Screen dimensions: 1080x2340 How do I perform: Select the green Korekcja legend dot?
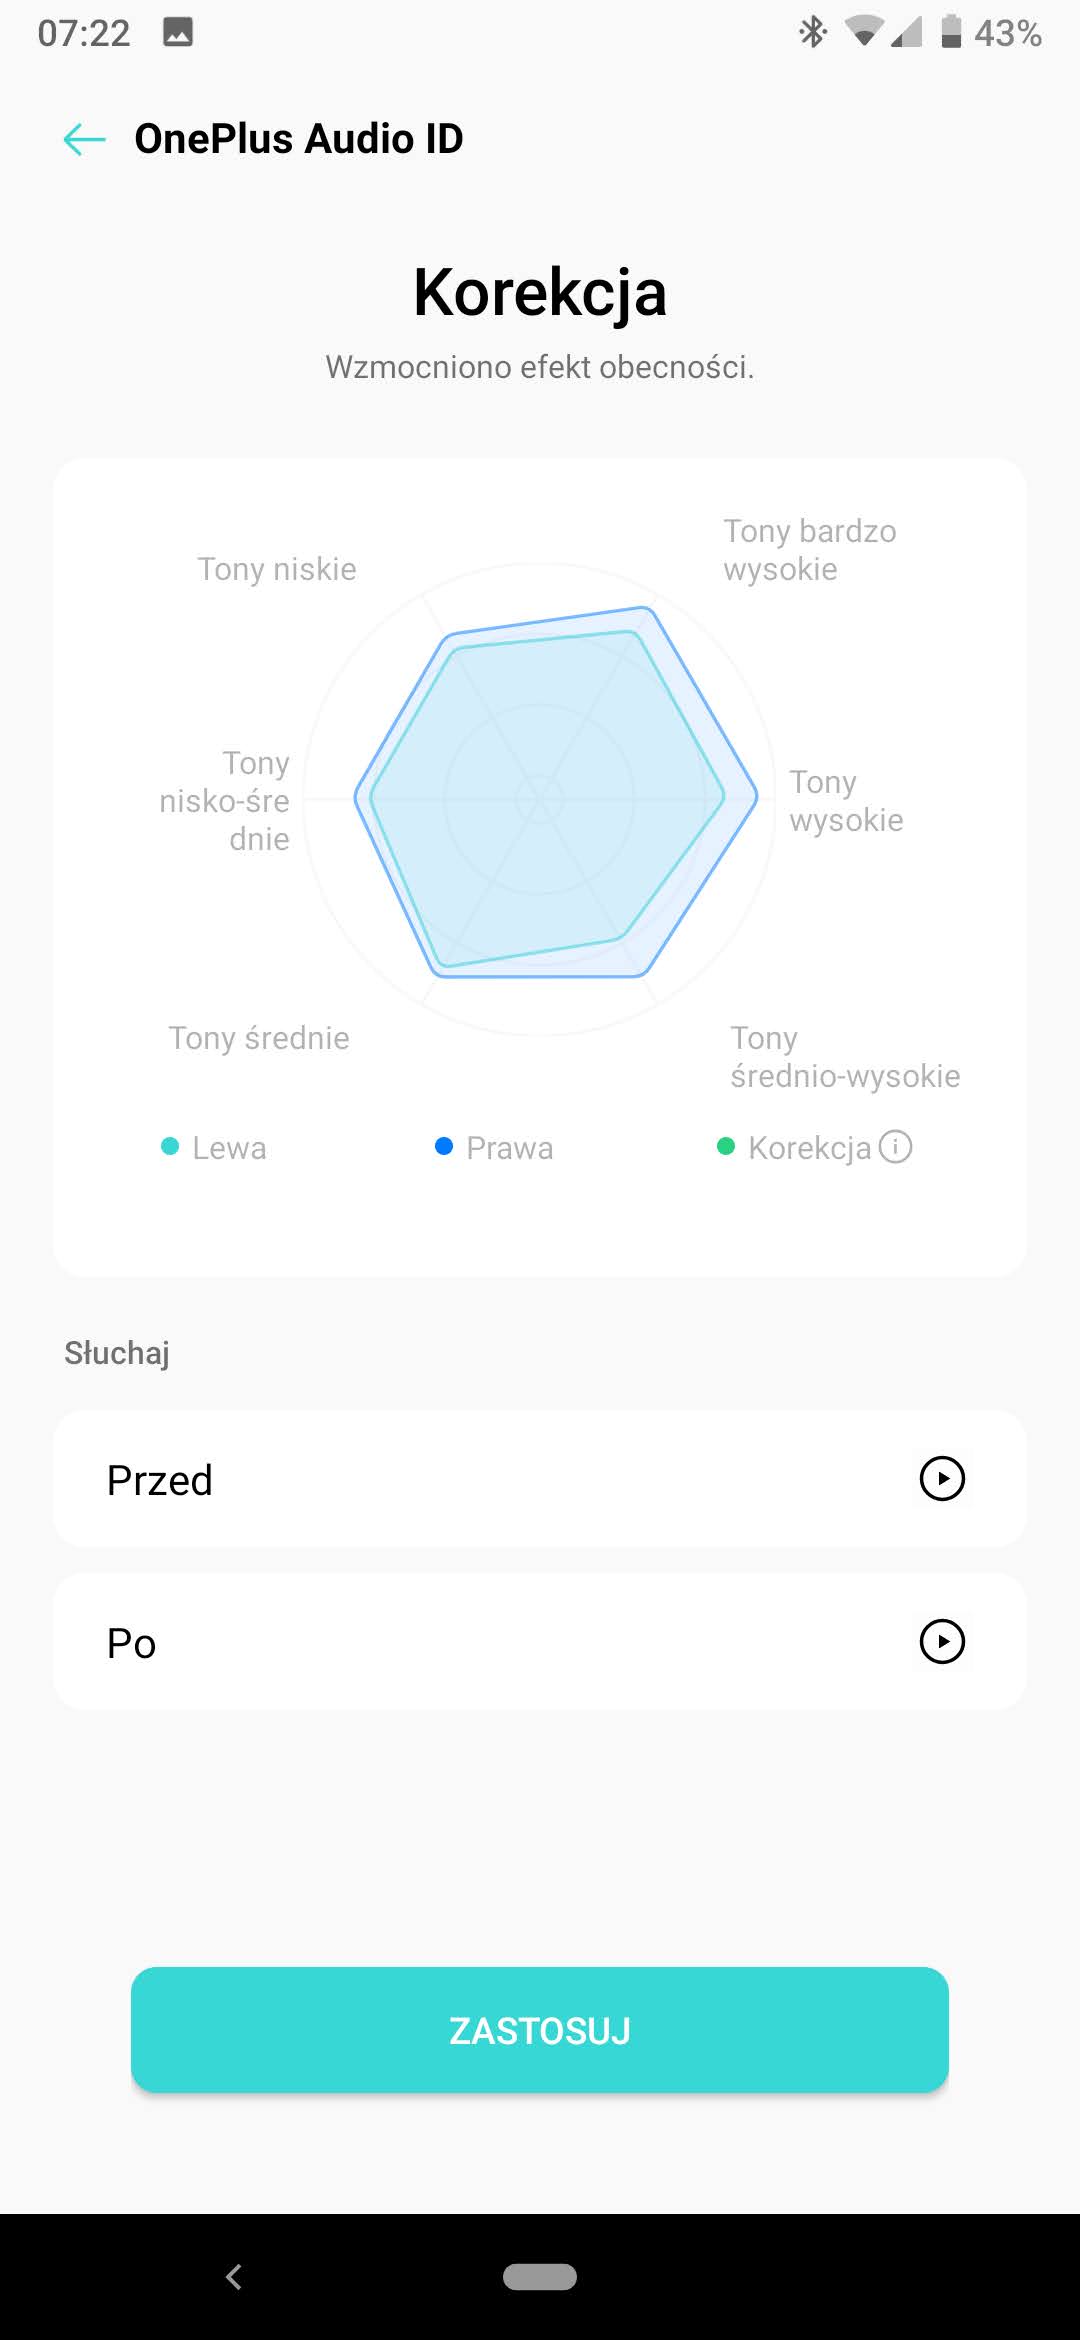pyautogui.click(x=726, y=1146)
